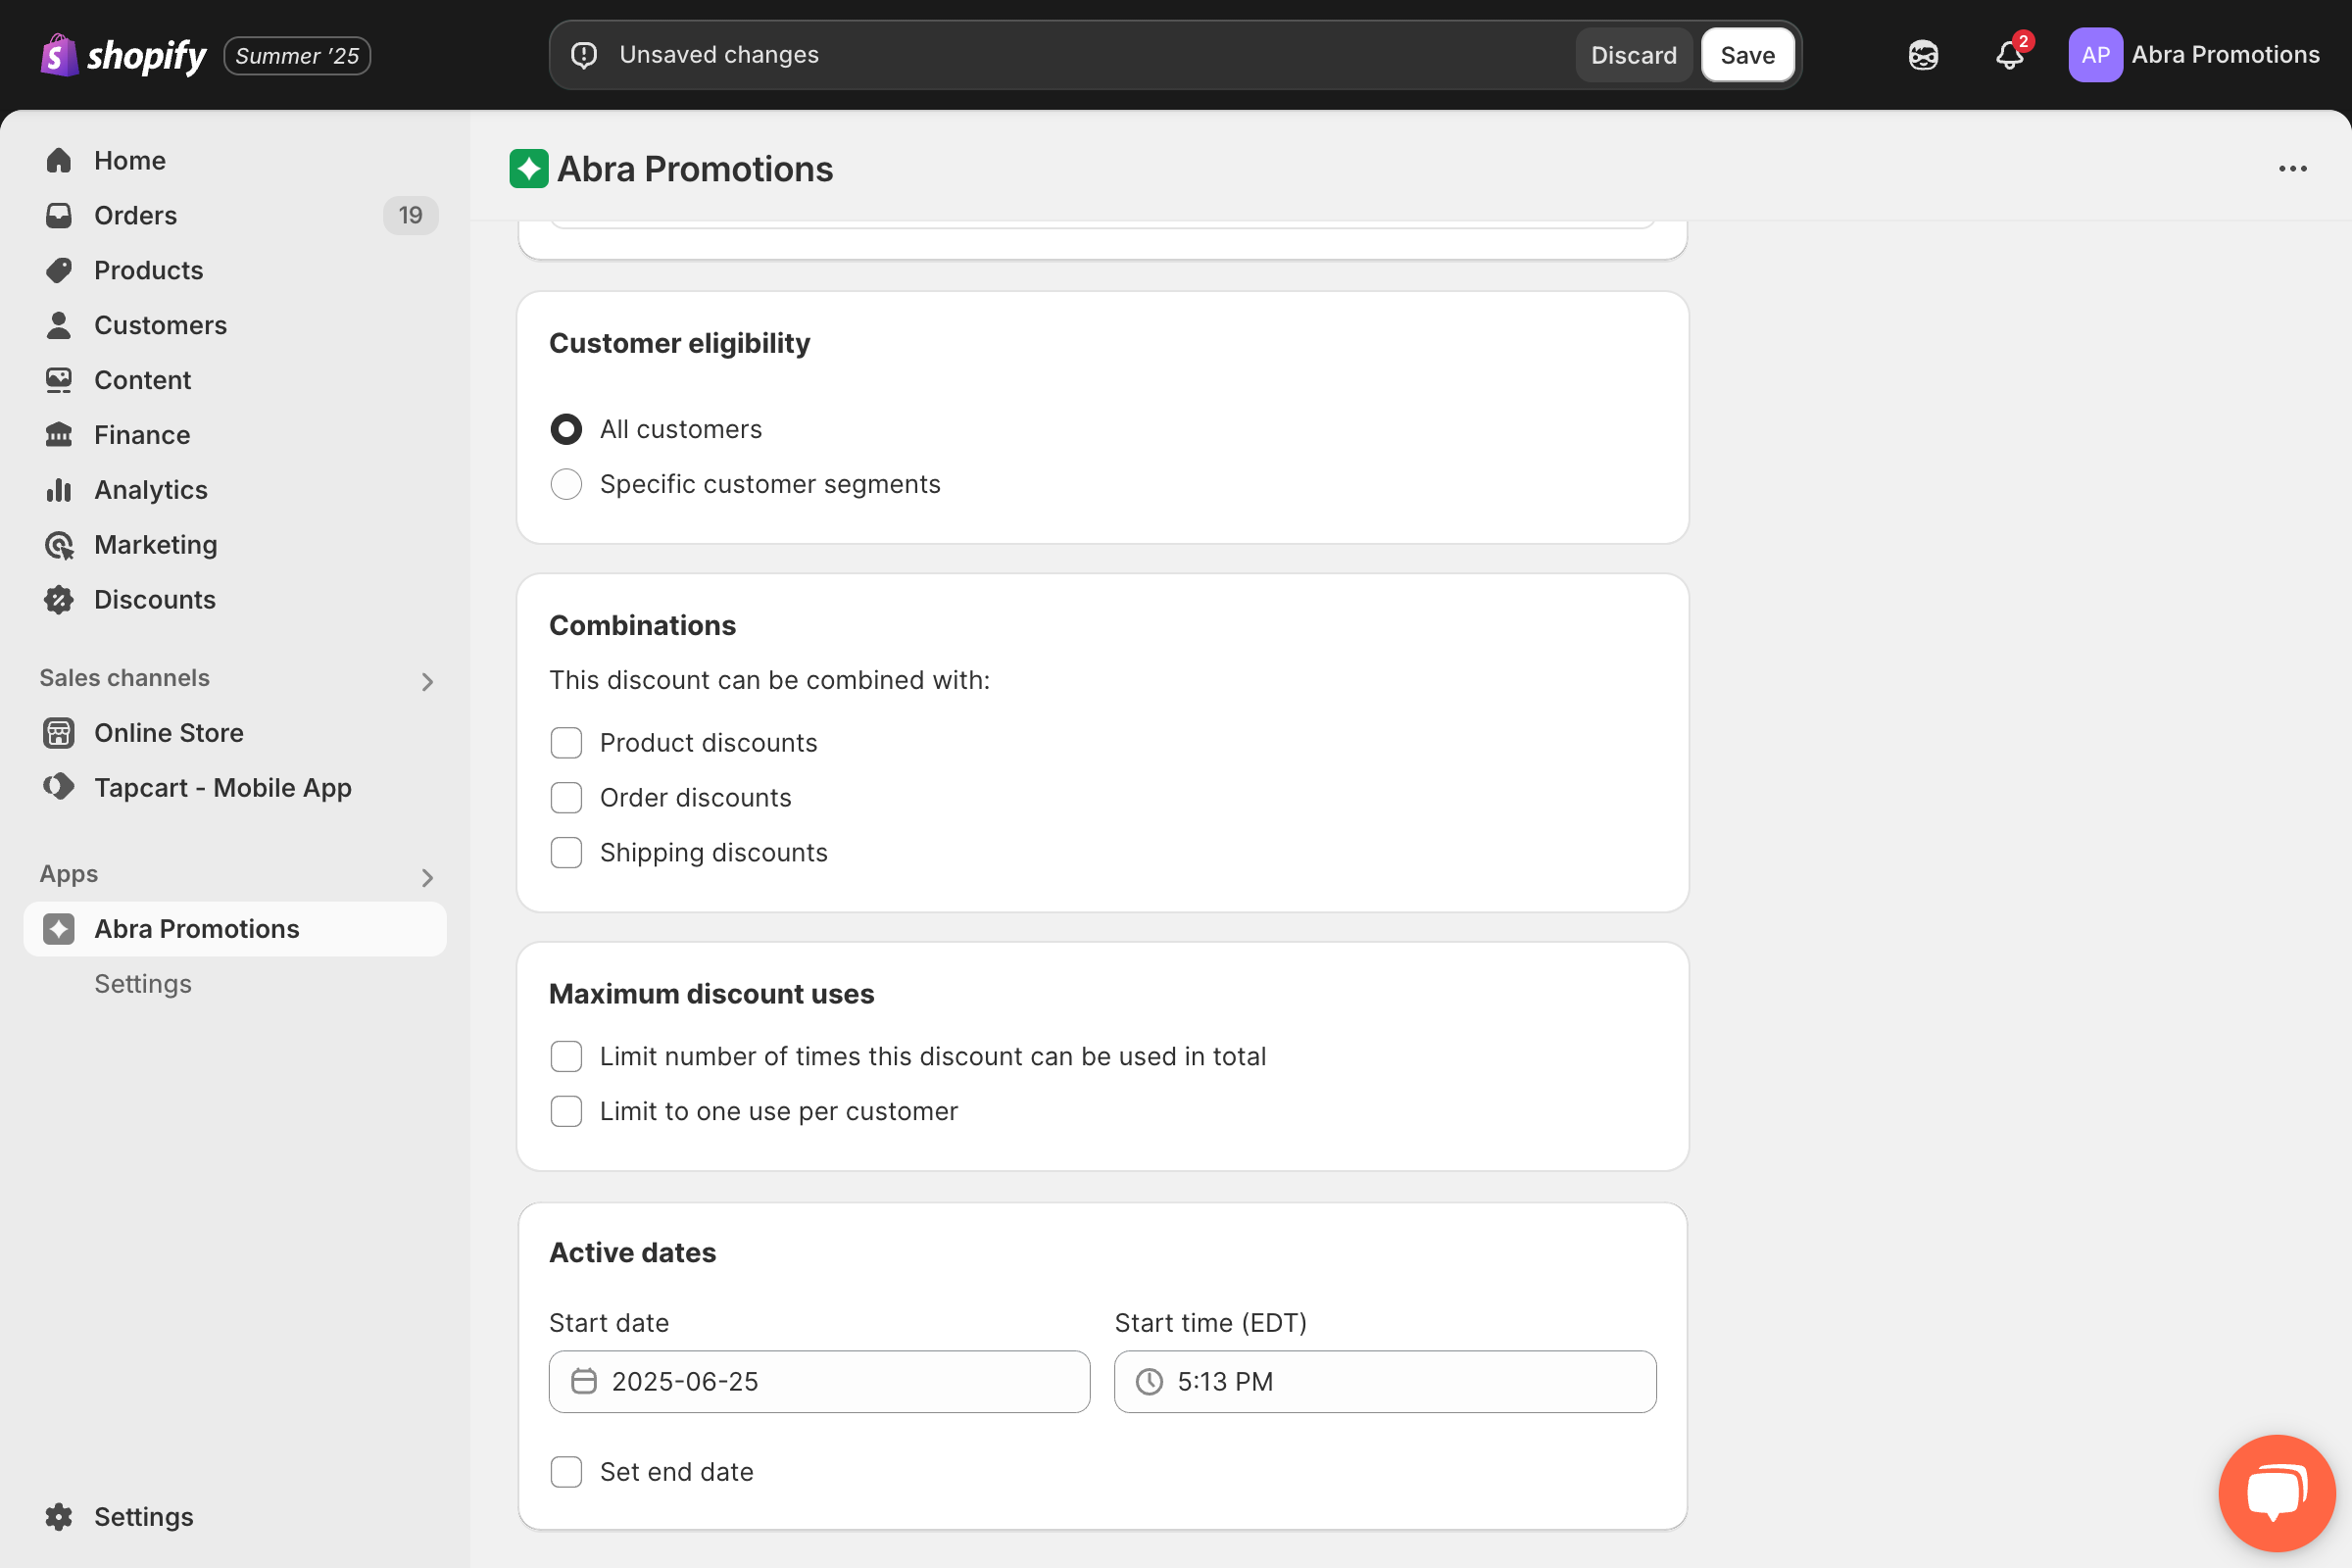The width and height of the screenshot is (2352, 1568).
Task: Click the Abra Promotions sidebar icon
Action: [59, 929]
